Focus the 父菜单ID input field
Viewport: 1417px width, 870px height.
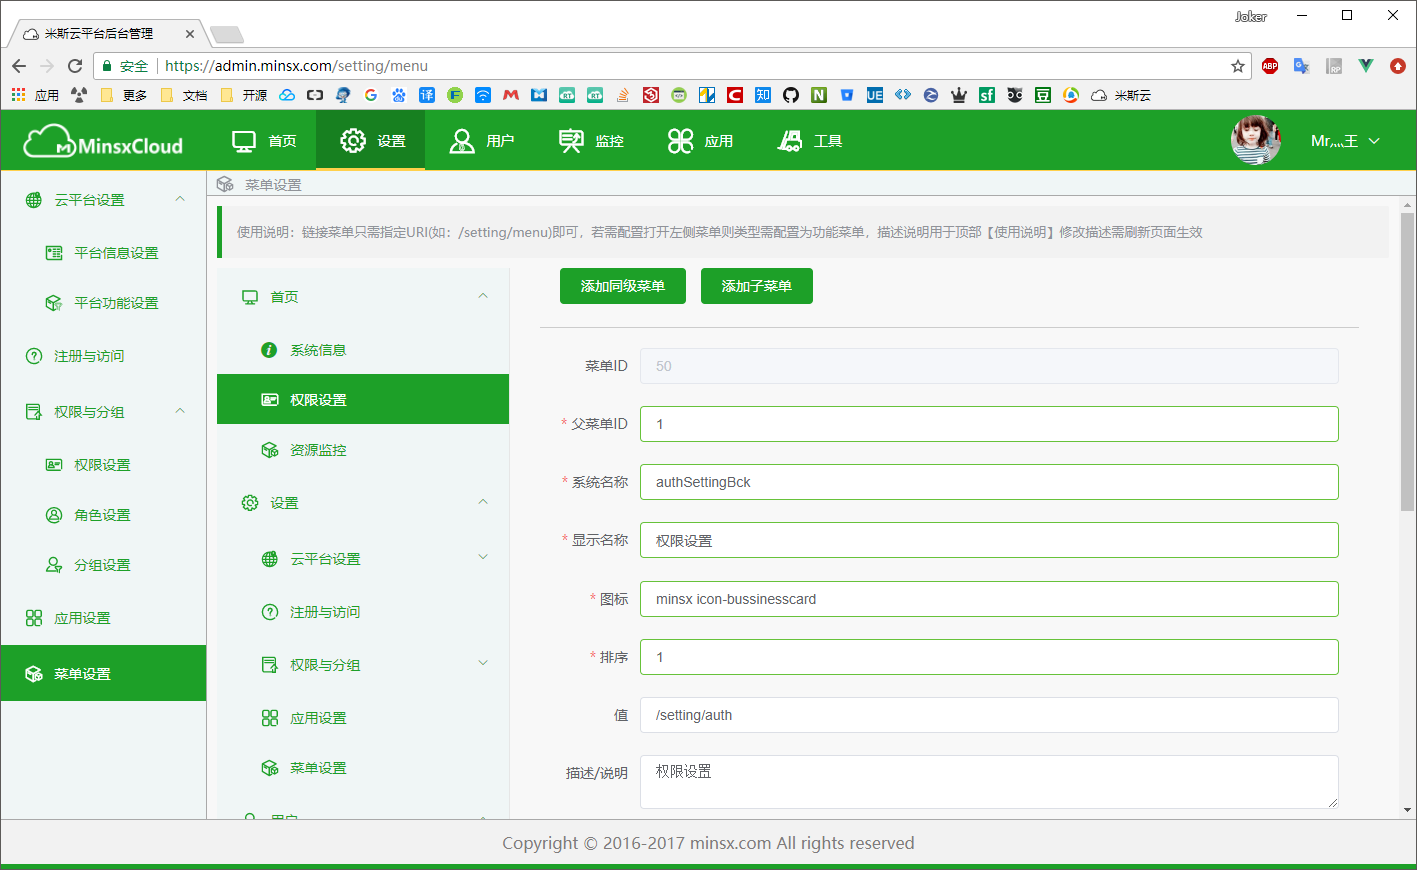pos(989,424)
